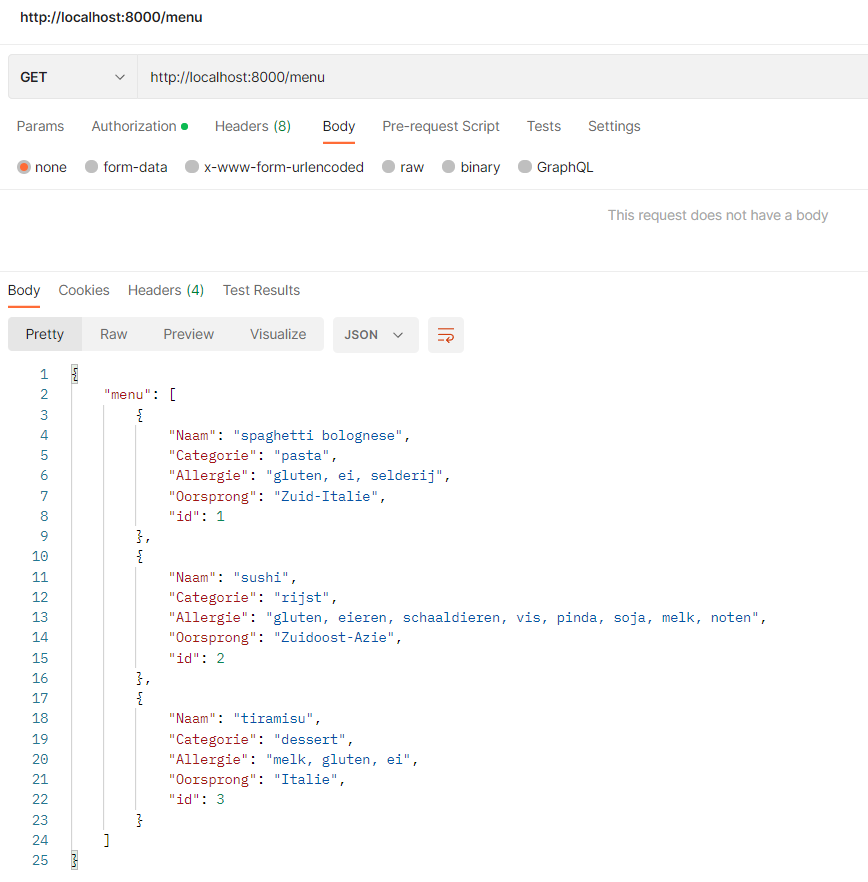
Task: Select the x-www-form-urlencoded body type
Action: (274, 167)
